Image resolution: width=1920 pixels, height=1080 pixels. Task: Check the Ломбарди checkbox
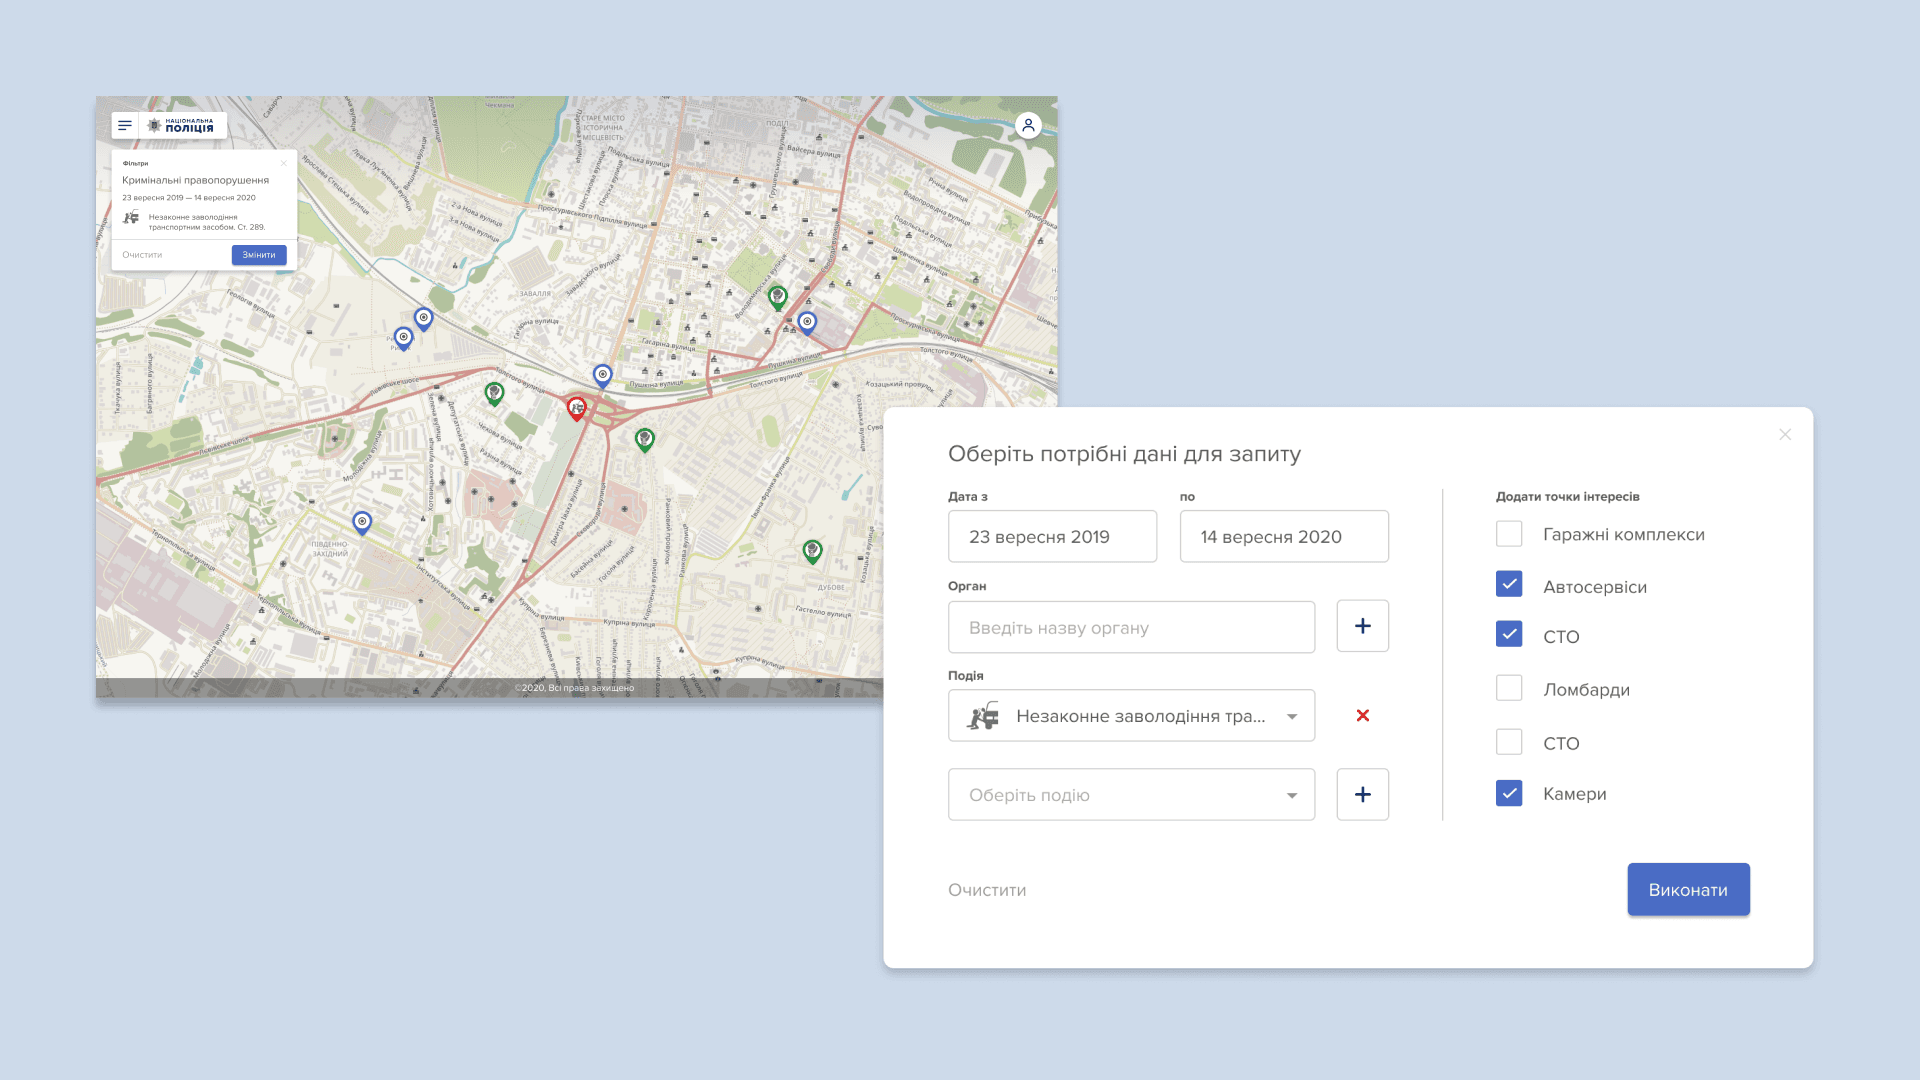[1509, 689]
